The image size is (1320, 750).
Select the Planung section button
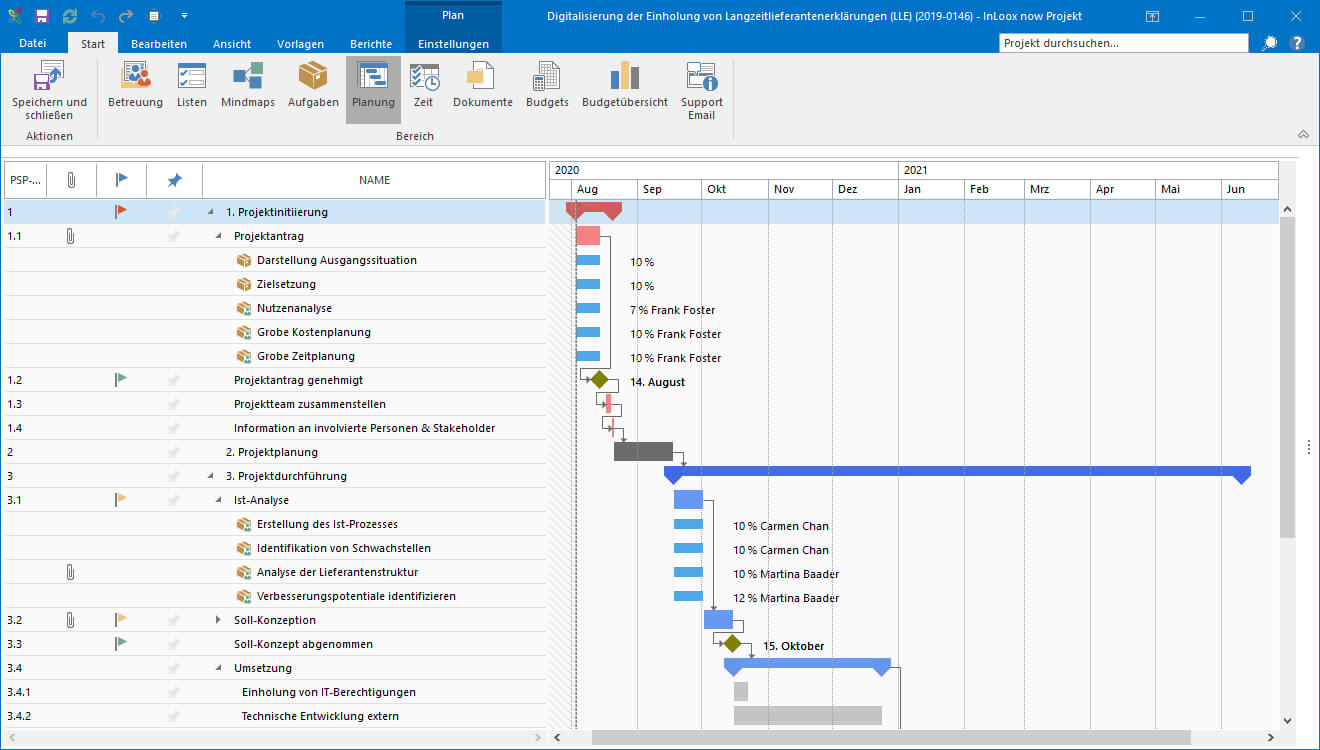pyautogui.click(x=373, y=89)
